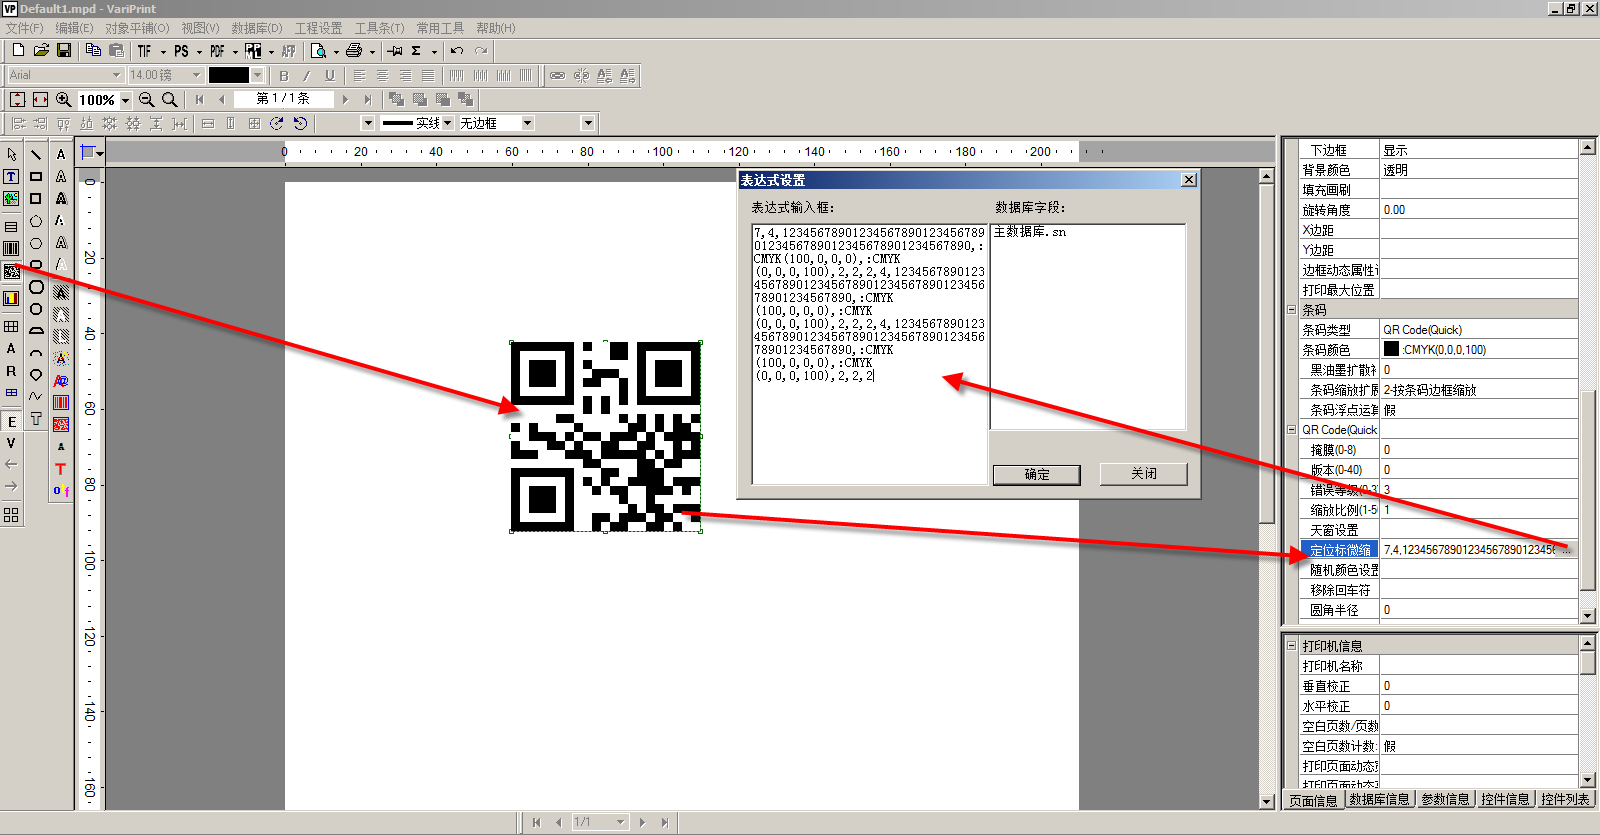The image size is (1600, 835).
Task: Select the 2D QR code tool
Action: (11, 271)
